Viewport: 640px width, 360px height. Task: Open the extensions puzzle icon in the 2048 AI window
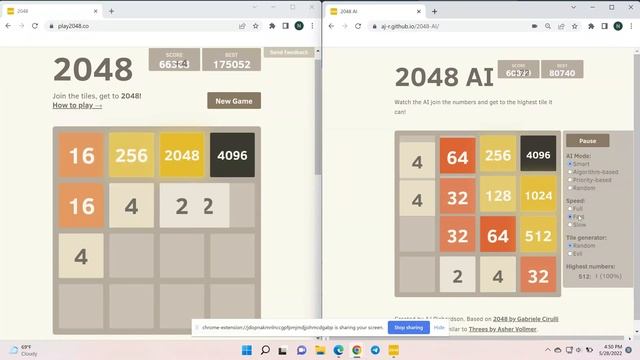(x=591, y=26)
